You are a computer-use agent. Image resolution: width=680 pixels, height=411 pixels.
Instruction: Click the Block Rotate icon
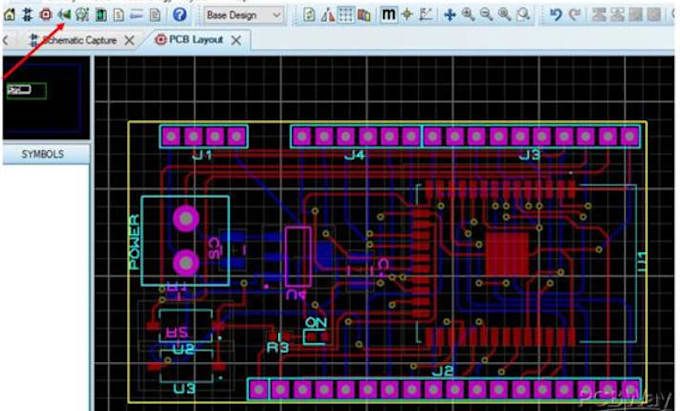pyautogui.click(x=635, y=15)
